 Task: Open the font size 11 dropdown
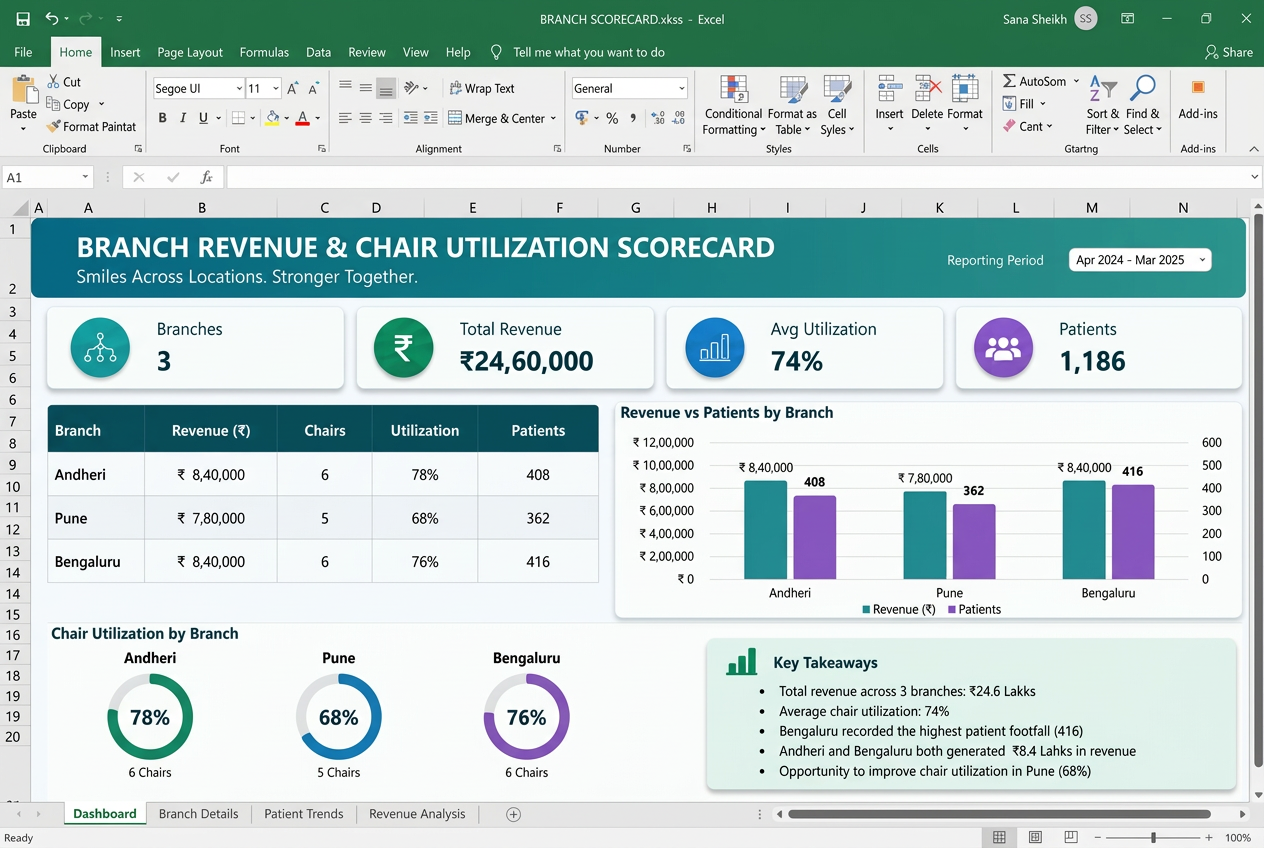(x=276, y=89)
